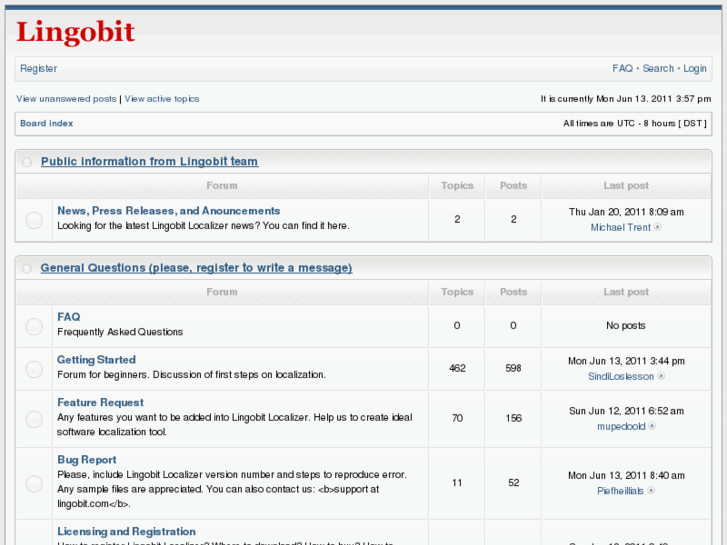Screen dimensions: 727x545
Task: Open News, Press Releases, and Anouncements forum
Action: [x=168, y=211]
